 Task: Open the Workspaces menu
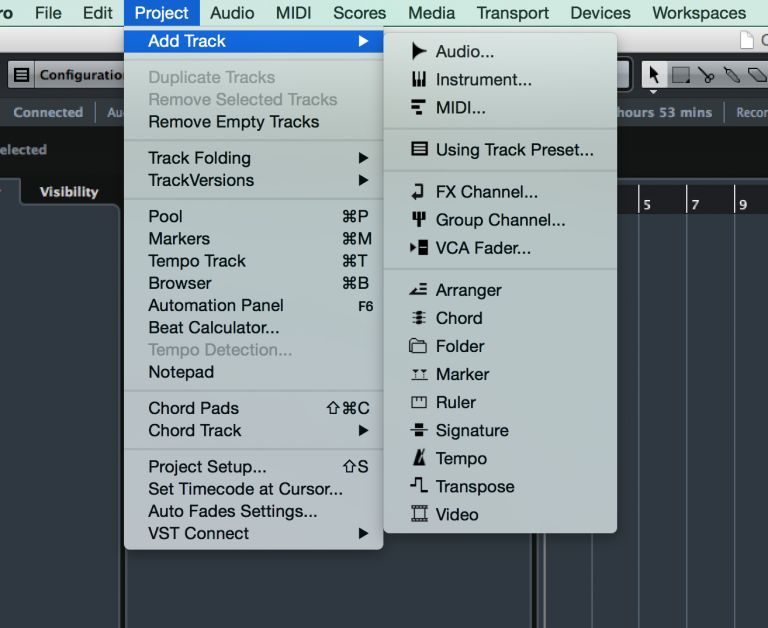(x=699, y=13)
